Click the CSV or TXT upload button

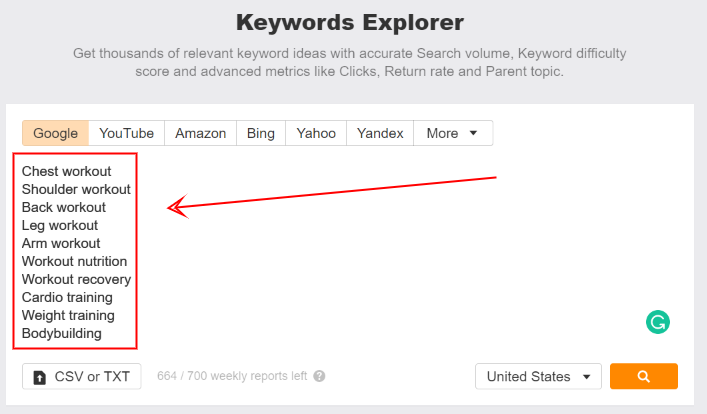[82, 377]
